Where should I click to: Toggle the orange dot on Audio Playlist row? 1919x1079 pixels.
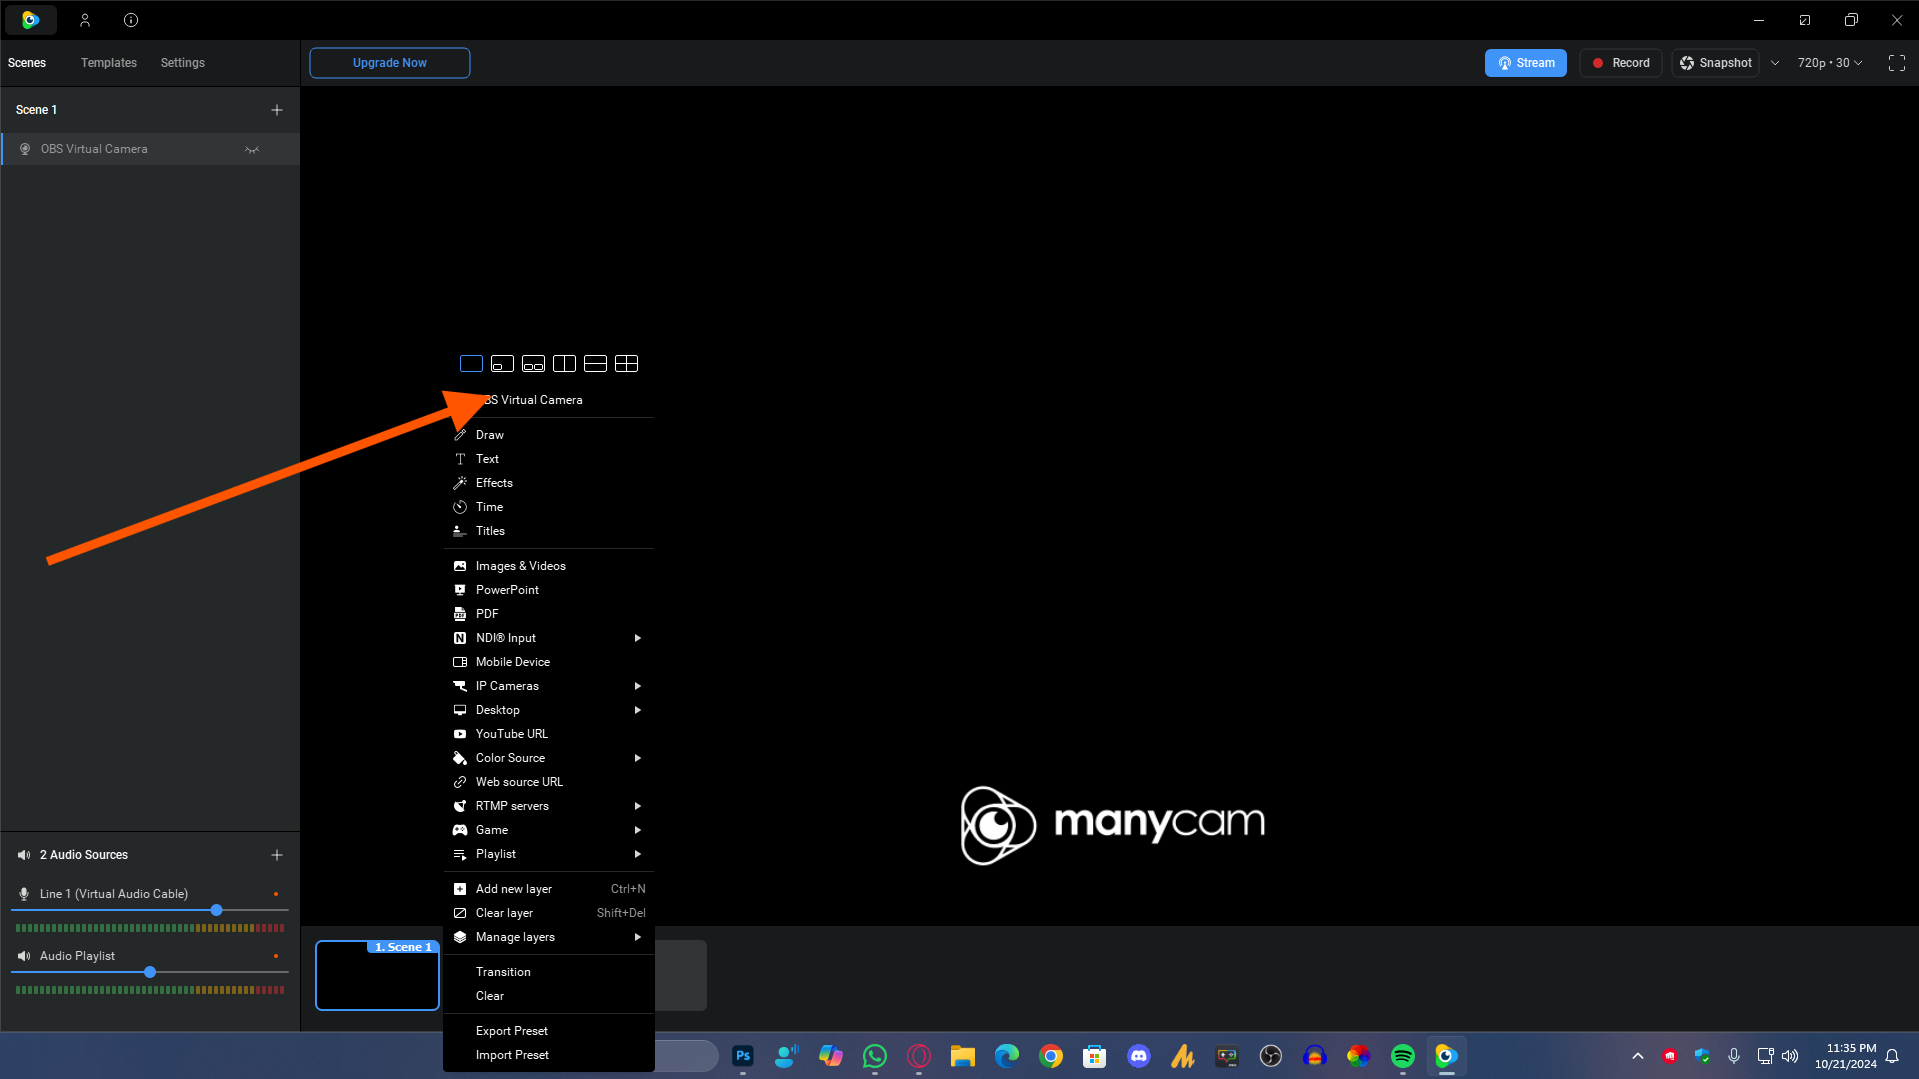point(276,956)
